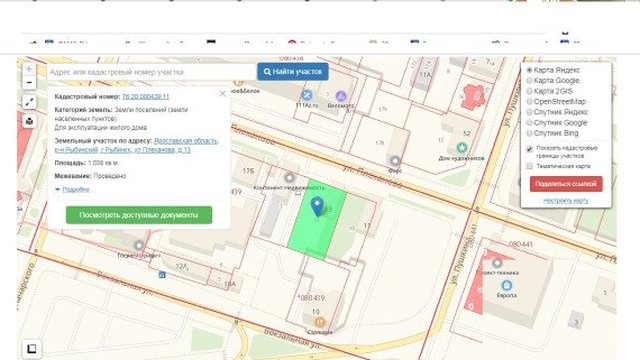Click the Госинспекция marker icon
Image resolution: width=640 pixels, height=360 pixels.
pyautogui.click(x=139, y=245)
